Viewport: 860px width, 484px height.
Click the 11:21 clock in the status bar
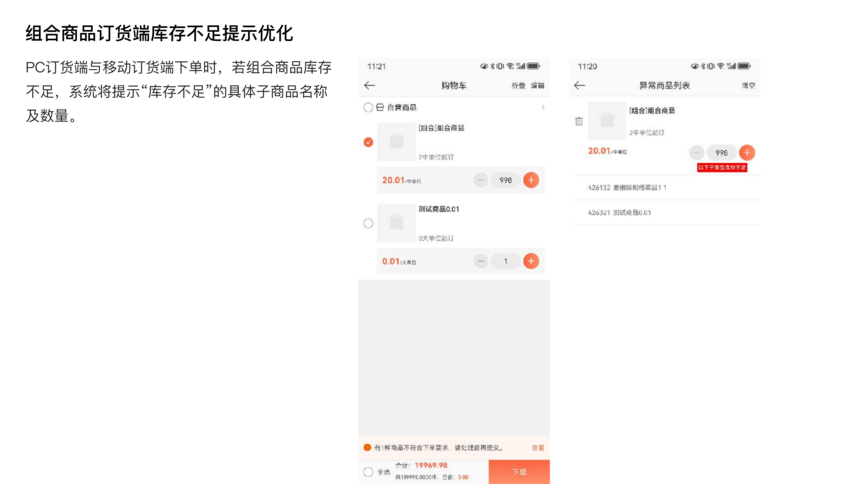coord(376,66)
